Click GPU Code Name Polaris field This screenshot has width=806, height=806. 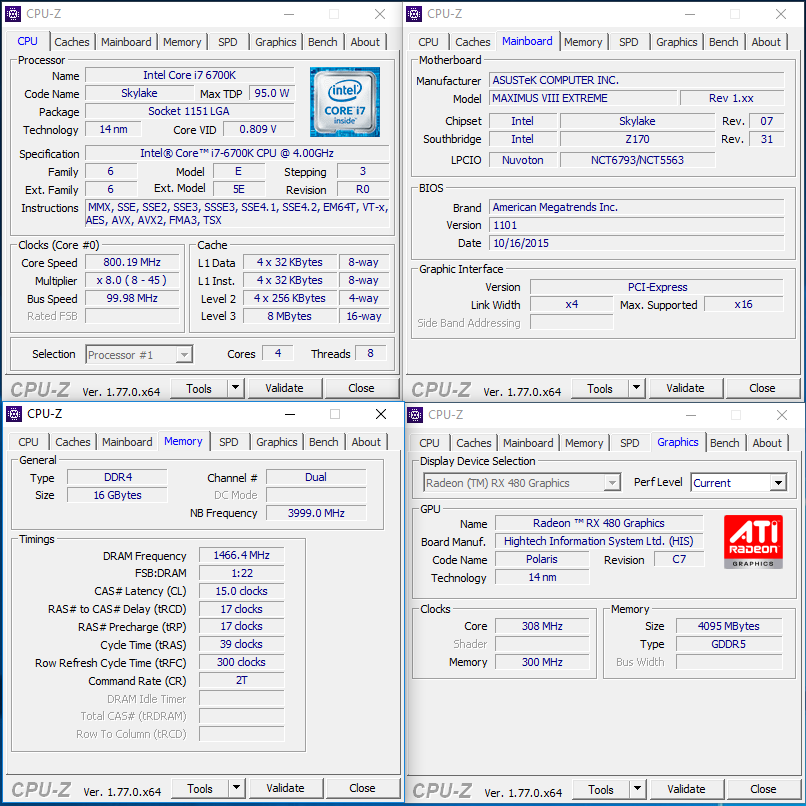[542, 559]
